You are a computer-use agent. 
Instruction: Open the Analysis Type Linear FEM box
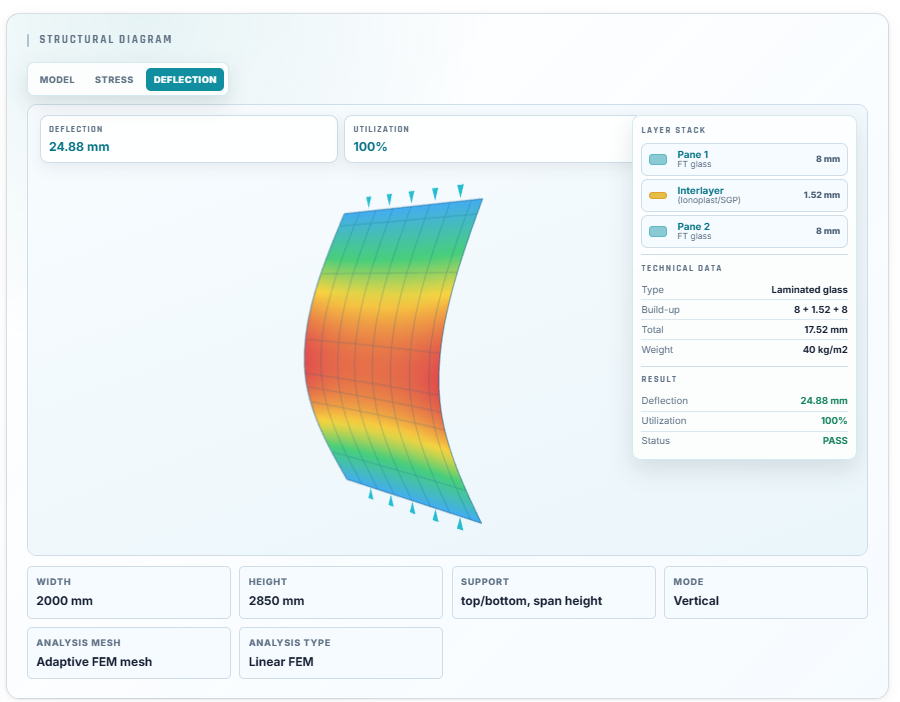[x=341, y=653]
